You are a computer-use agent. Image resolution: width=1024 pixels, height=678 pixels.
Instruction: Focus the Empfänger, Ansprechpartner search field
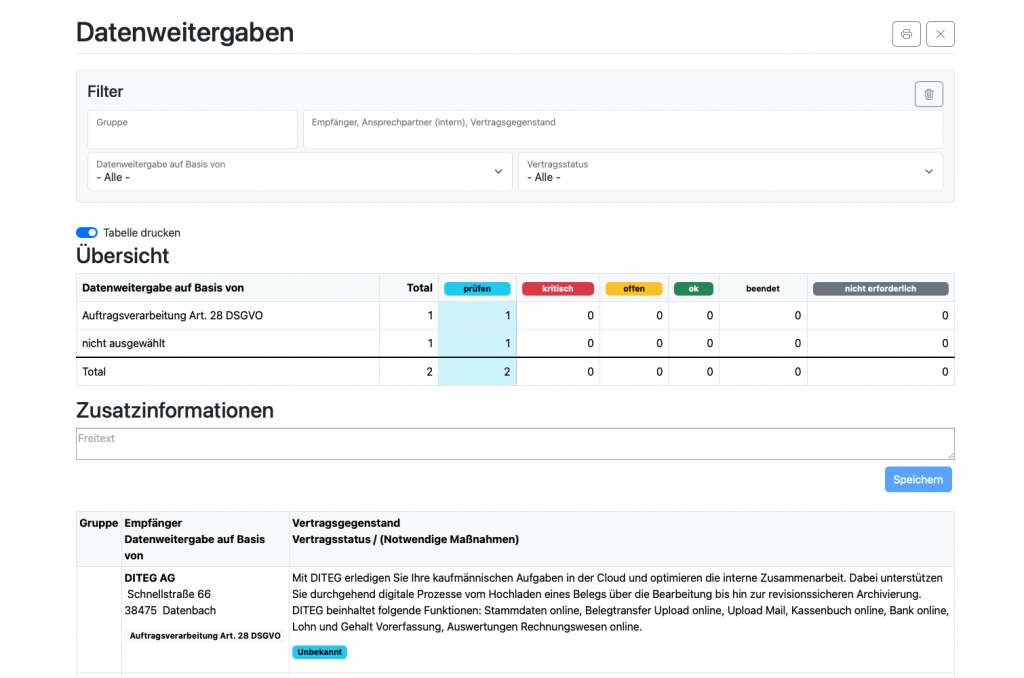622,130
